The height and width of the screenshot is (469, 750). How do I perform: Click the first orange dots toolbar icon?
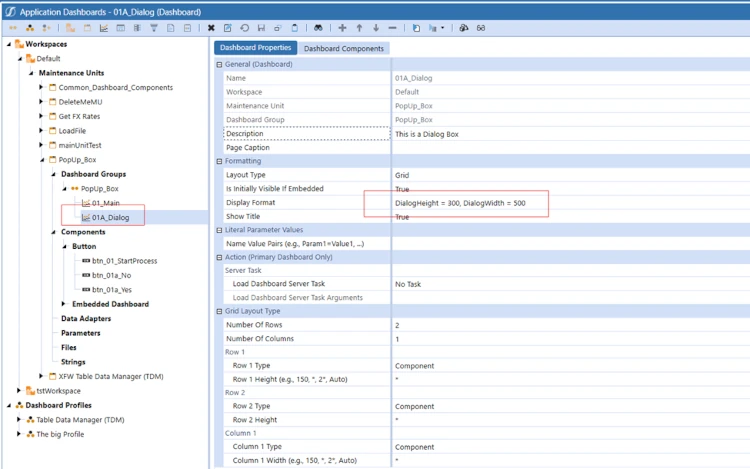tap(13, 28)
